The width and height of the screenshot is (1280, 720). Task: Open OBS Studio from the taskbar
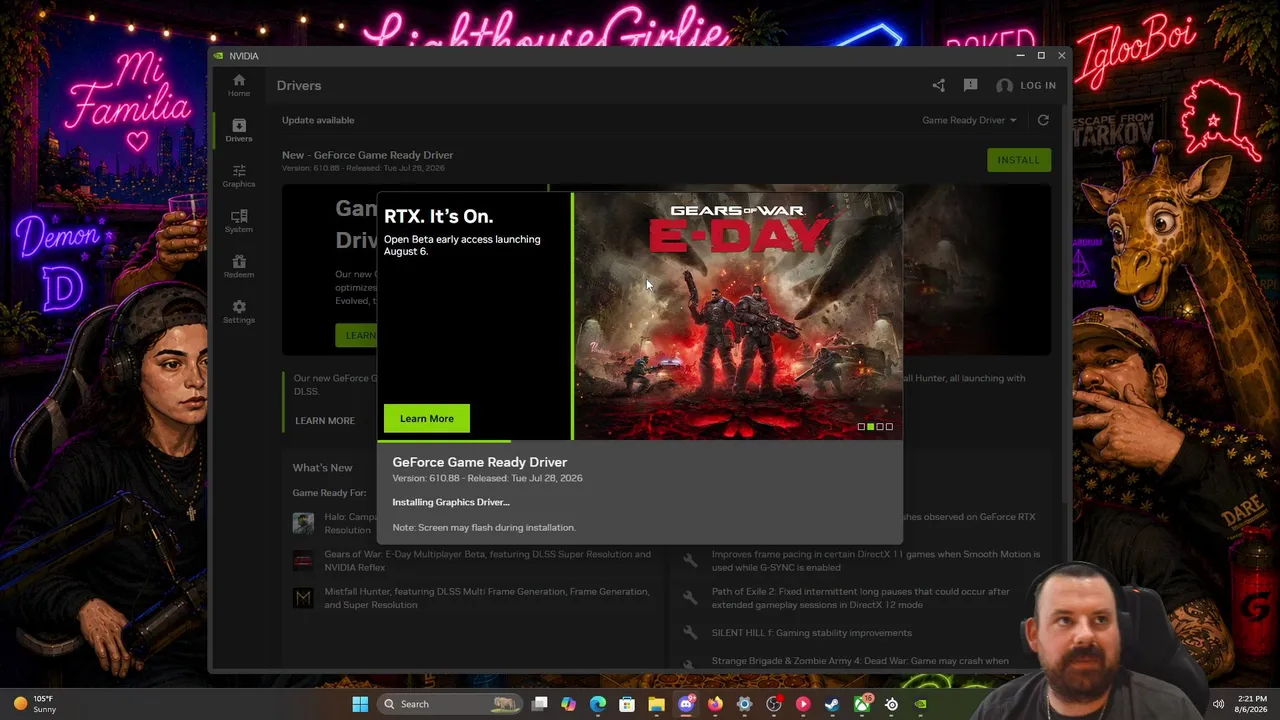point(774,704)
